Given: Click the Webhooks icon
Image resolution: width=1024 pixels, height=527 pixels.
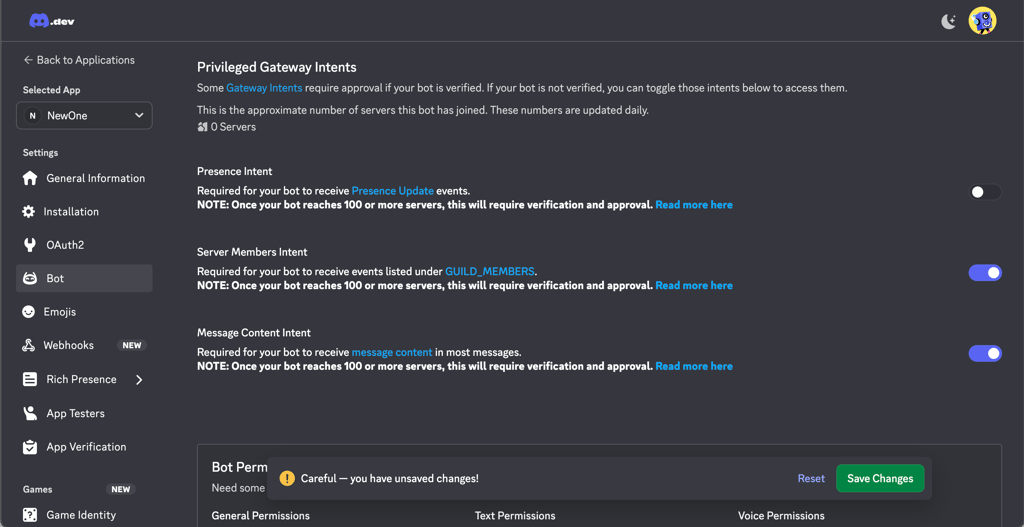Looking at the screenshot, I should (x=28, y=345).
